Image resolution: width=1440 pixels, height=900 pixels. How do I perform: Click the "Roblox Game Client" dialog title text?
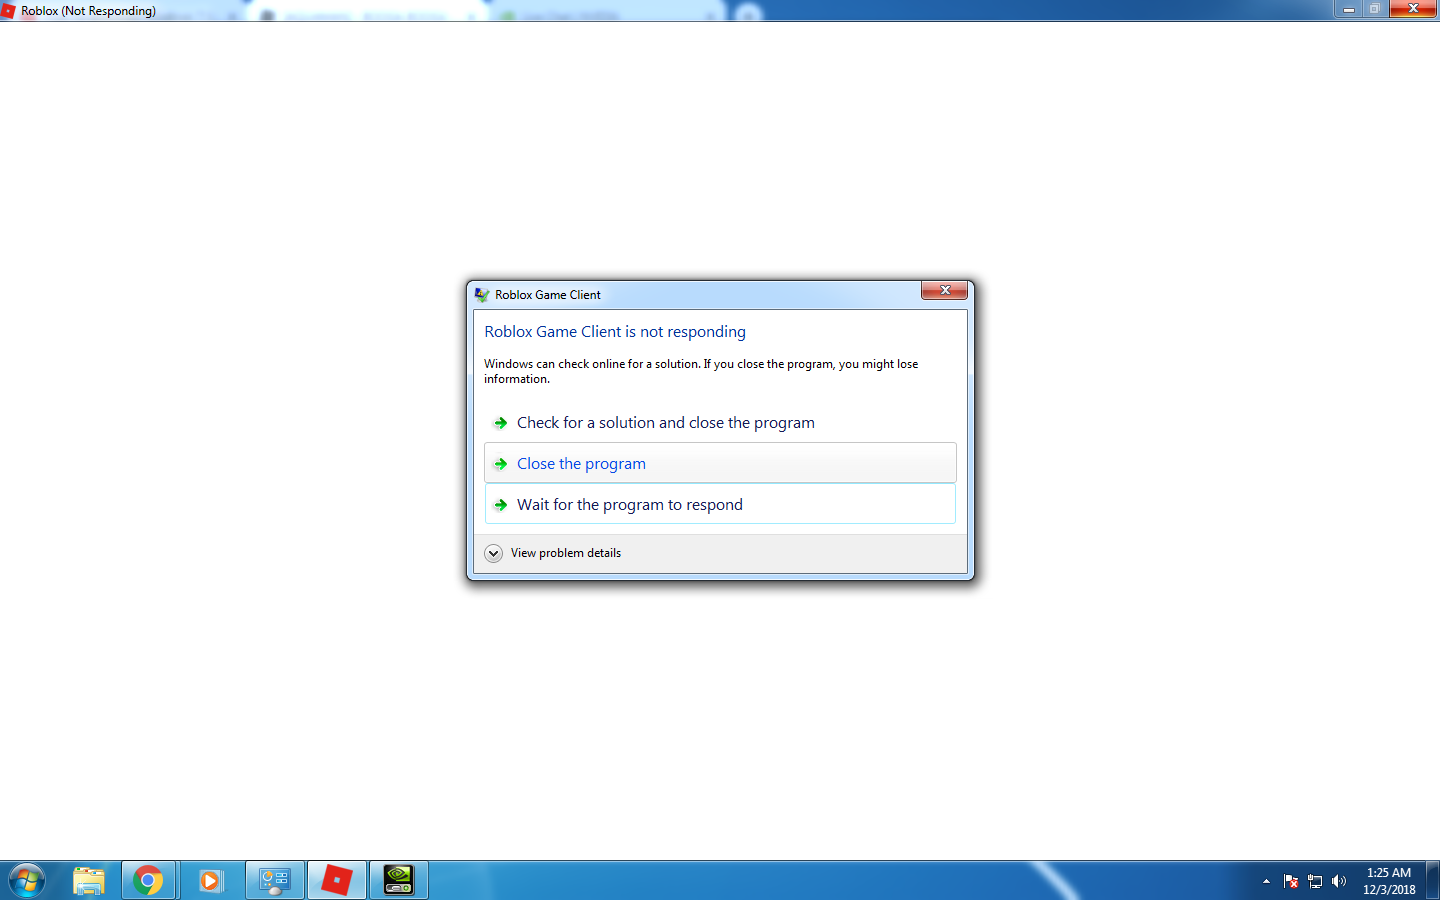point(548,295)
